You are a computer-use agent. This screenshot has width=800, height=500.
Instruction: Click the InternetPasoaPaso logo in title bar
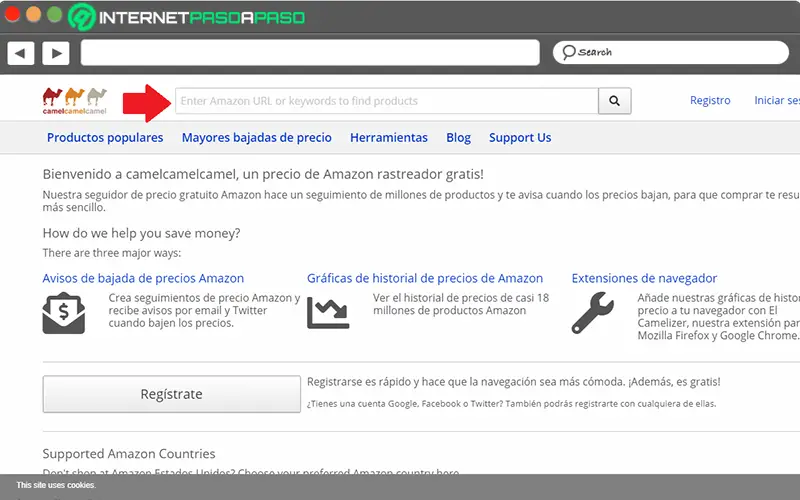(187, 17)
